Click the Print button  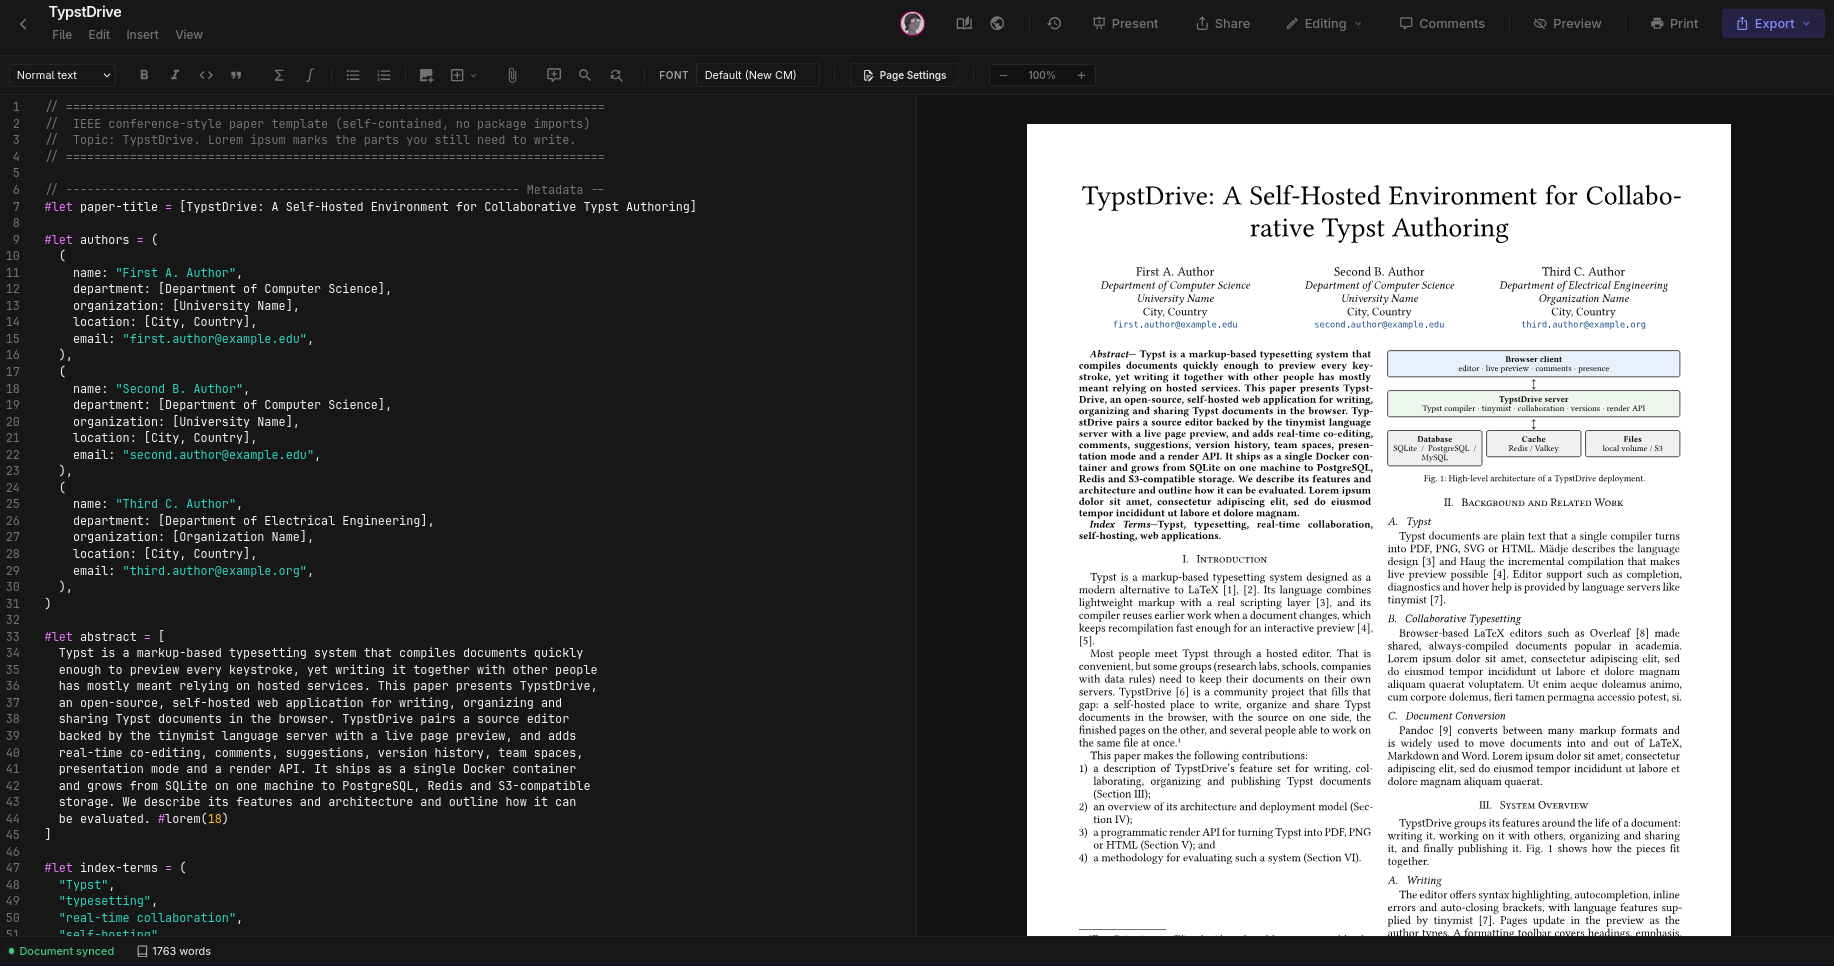click(1674, 23)
